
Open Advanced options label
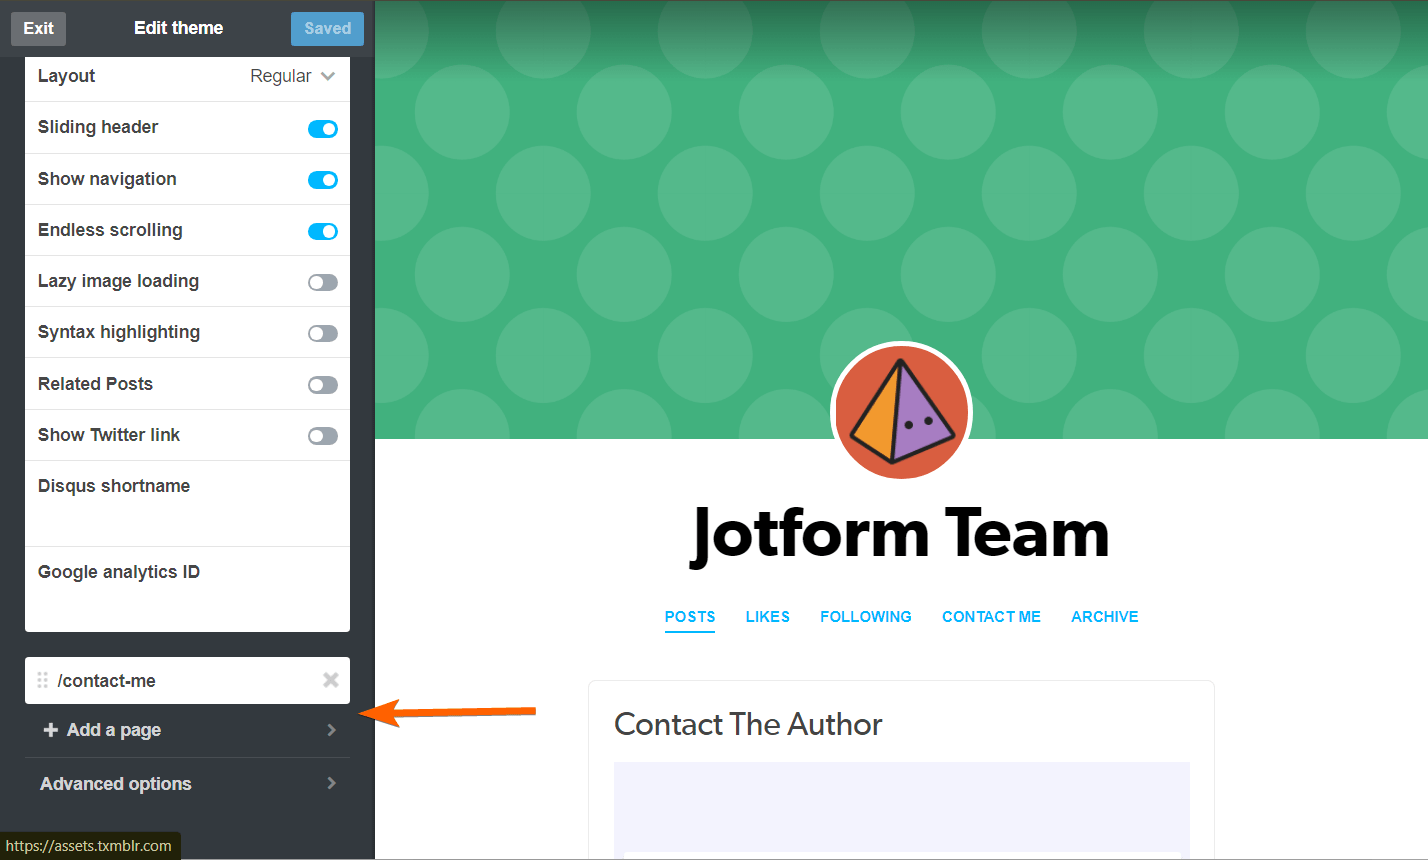pos(116,784)
